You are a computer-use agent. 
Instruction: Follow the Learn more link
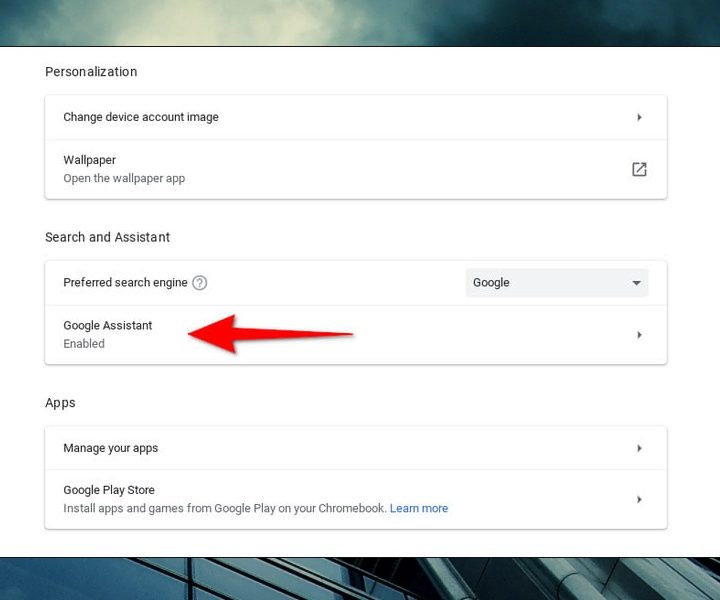(419, 508)
